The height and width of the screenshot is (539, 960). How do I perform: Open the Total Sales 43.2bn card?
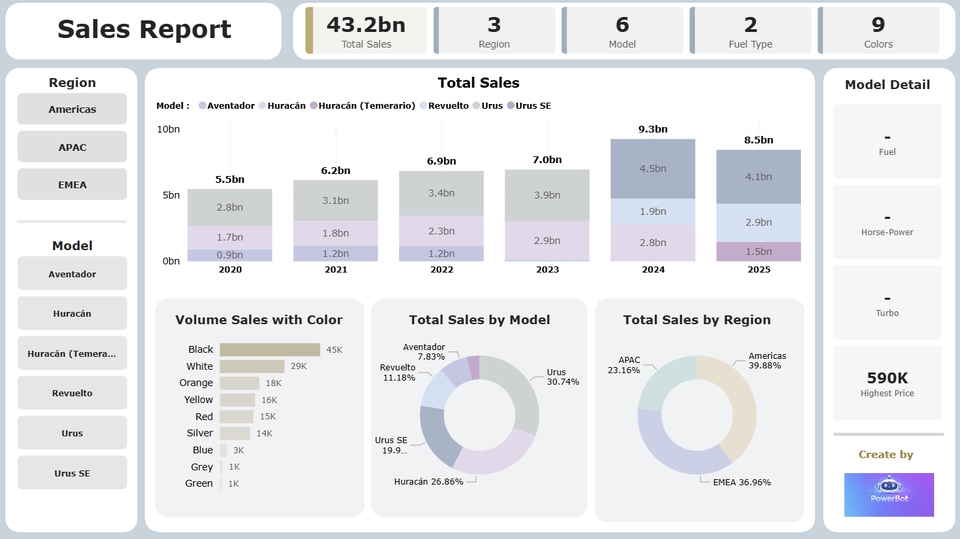(x=366, y=31)
